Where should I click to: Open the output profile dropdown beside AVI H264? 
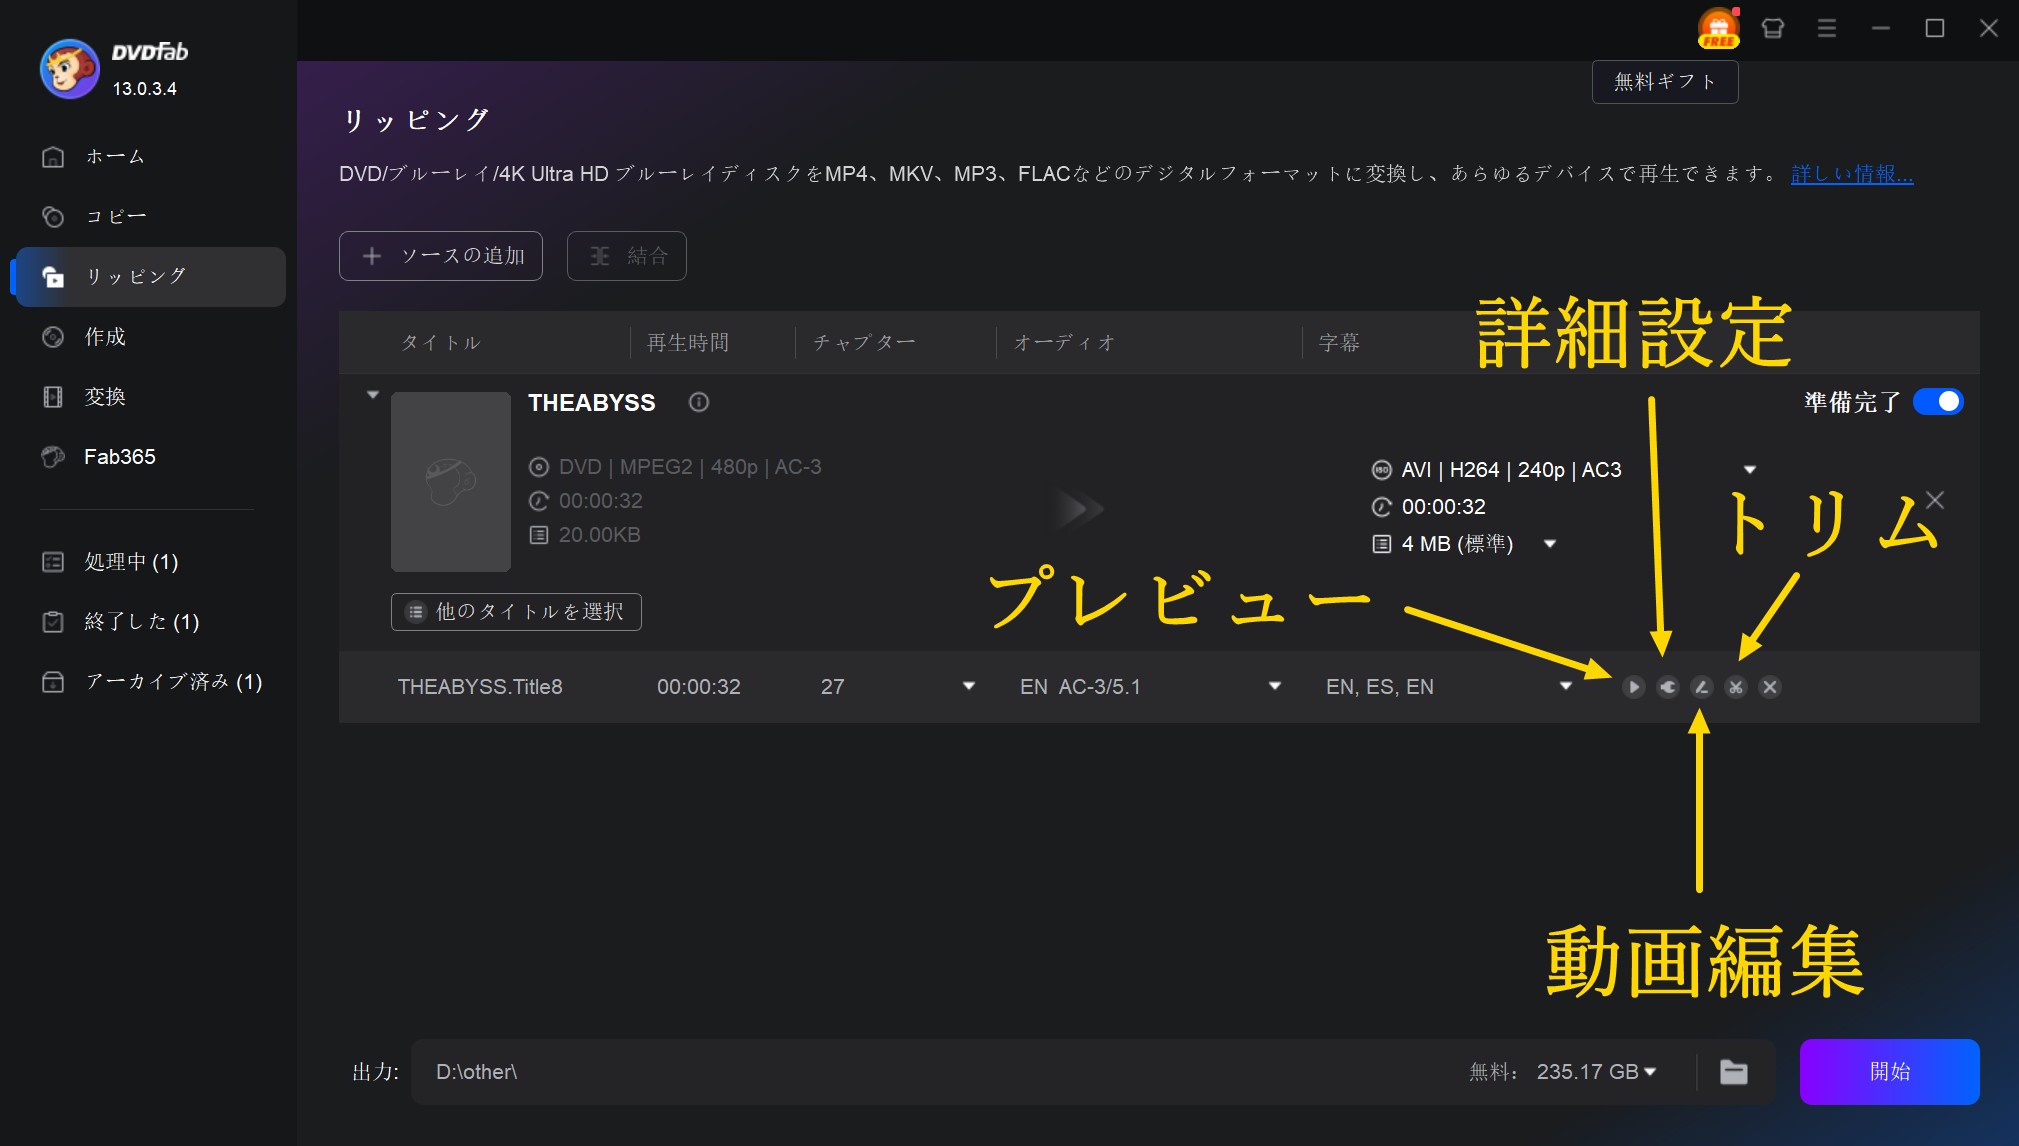1750,469
